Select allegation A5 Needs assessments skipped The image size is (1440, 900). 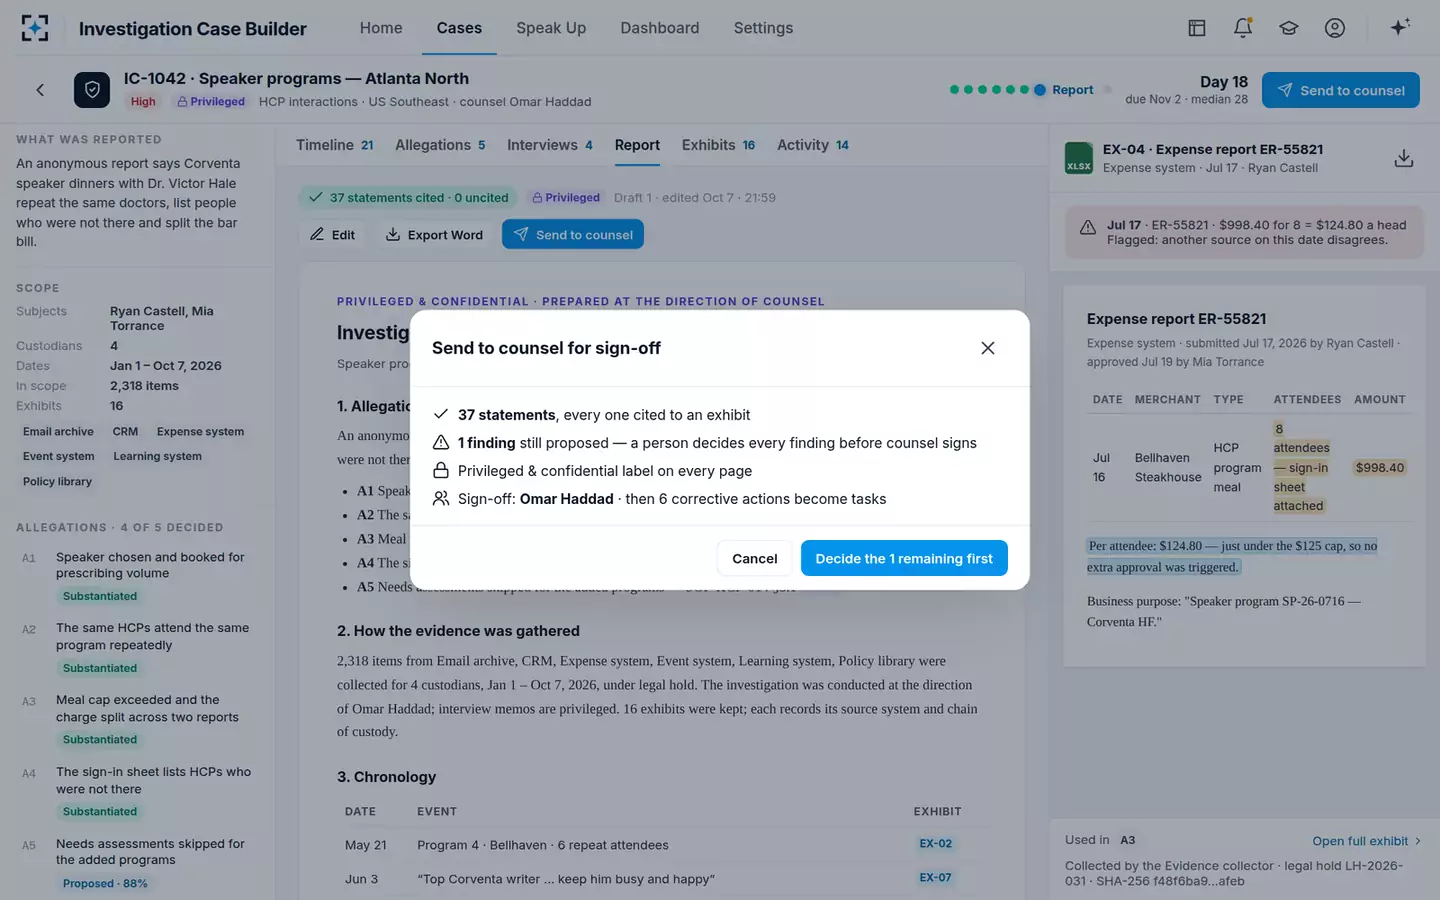point(136,864)
